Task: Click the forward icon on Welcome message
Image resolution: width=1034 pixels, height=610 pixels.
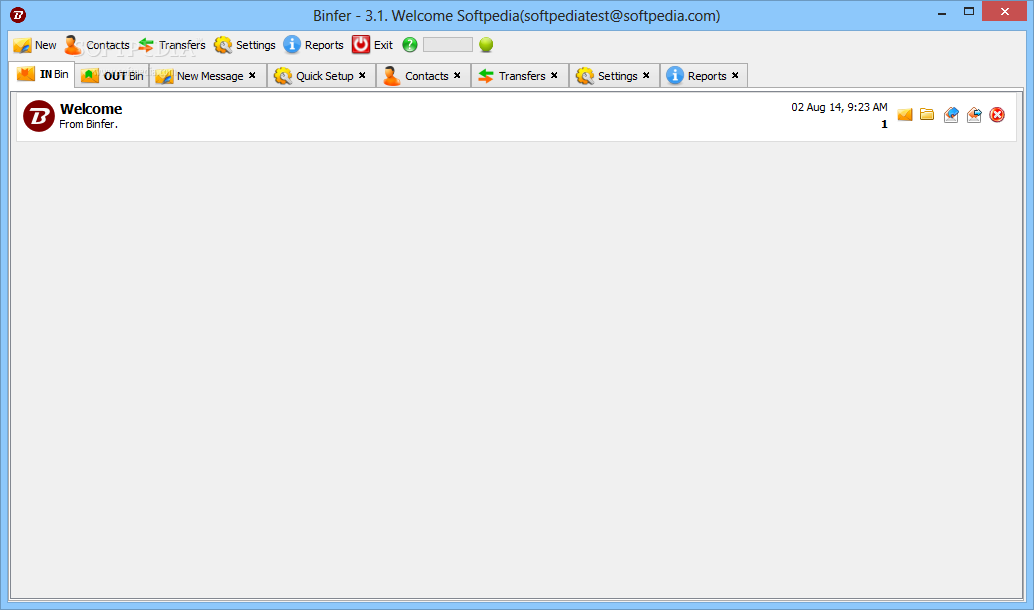Action: 974,115
